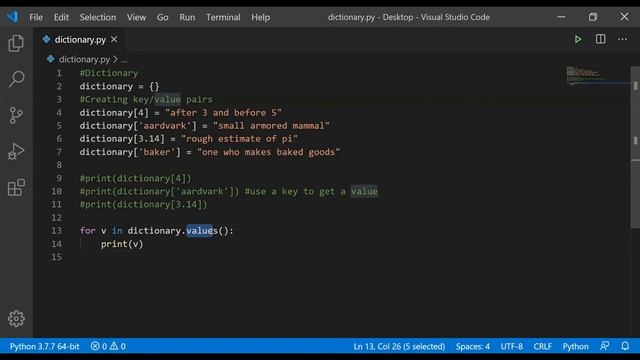
Task: Click string "after 3 and before 5"
Action: point(223,113)
